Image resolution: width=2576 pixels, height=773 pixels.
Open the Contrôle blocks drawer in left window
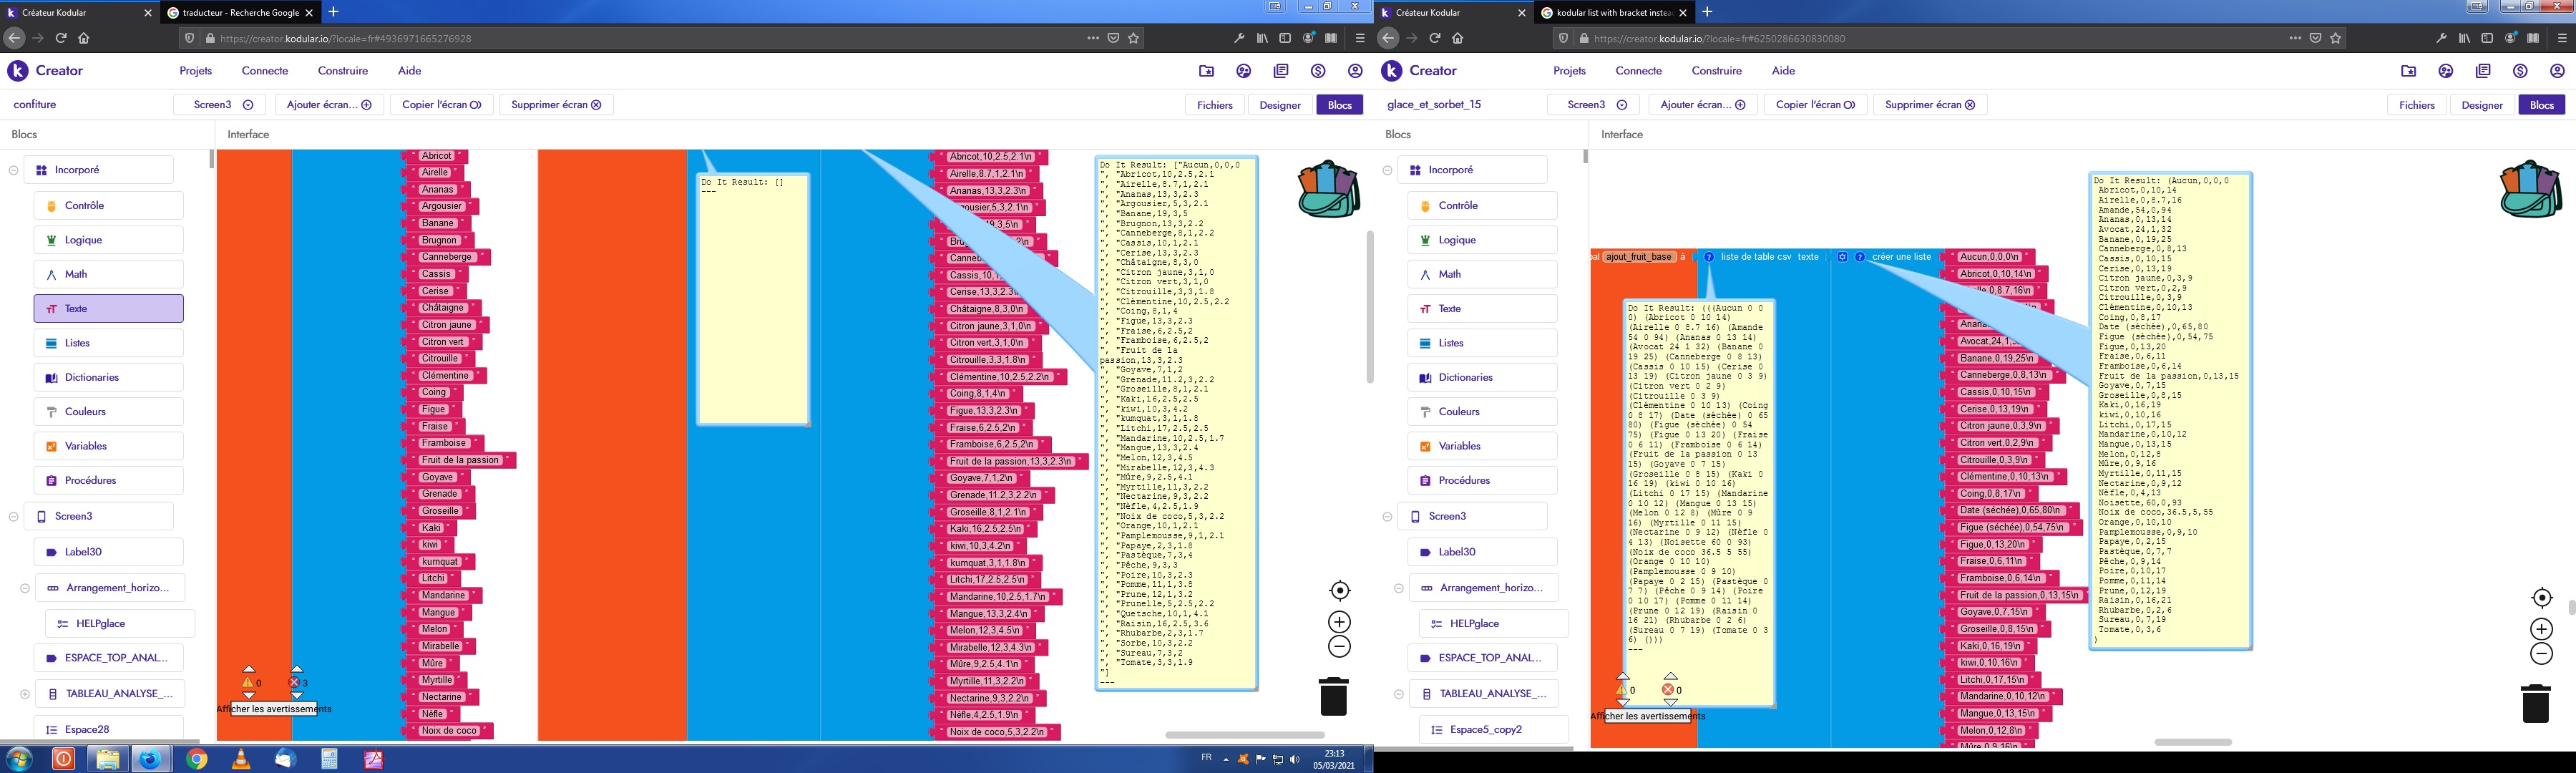pos(108,206)
